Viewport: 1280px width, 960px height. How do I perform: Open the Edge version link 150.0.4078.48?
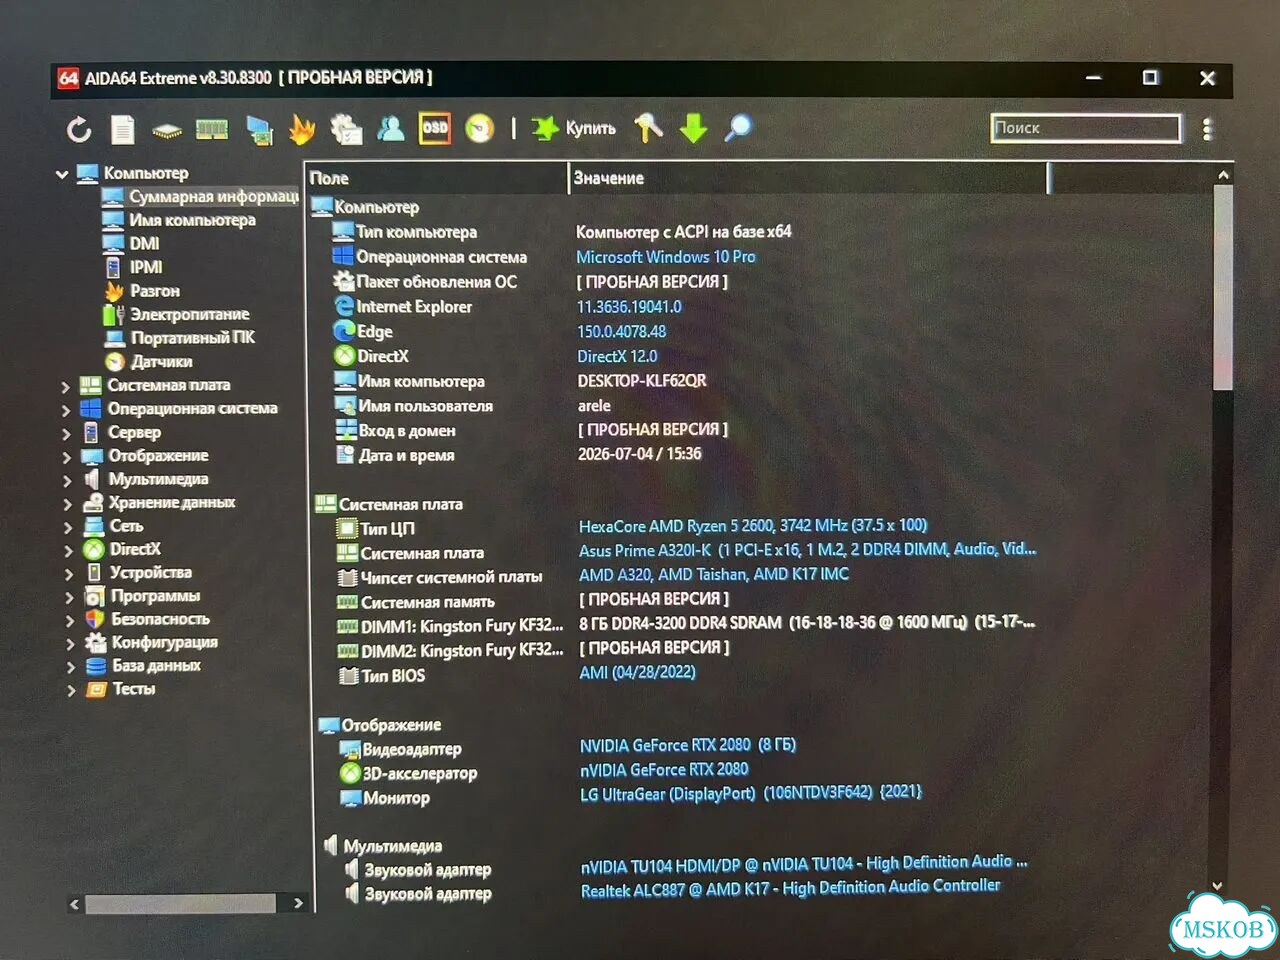[x=621, y=331]
